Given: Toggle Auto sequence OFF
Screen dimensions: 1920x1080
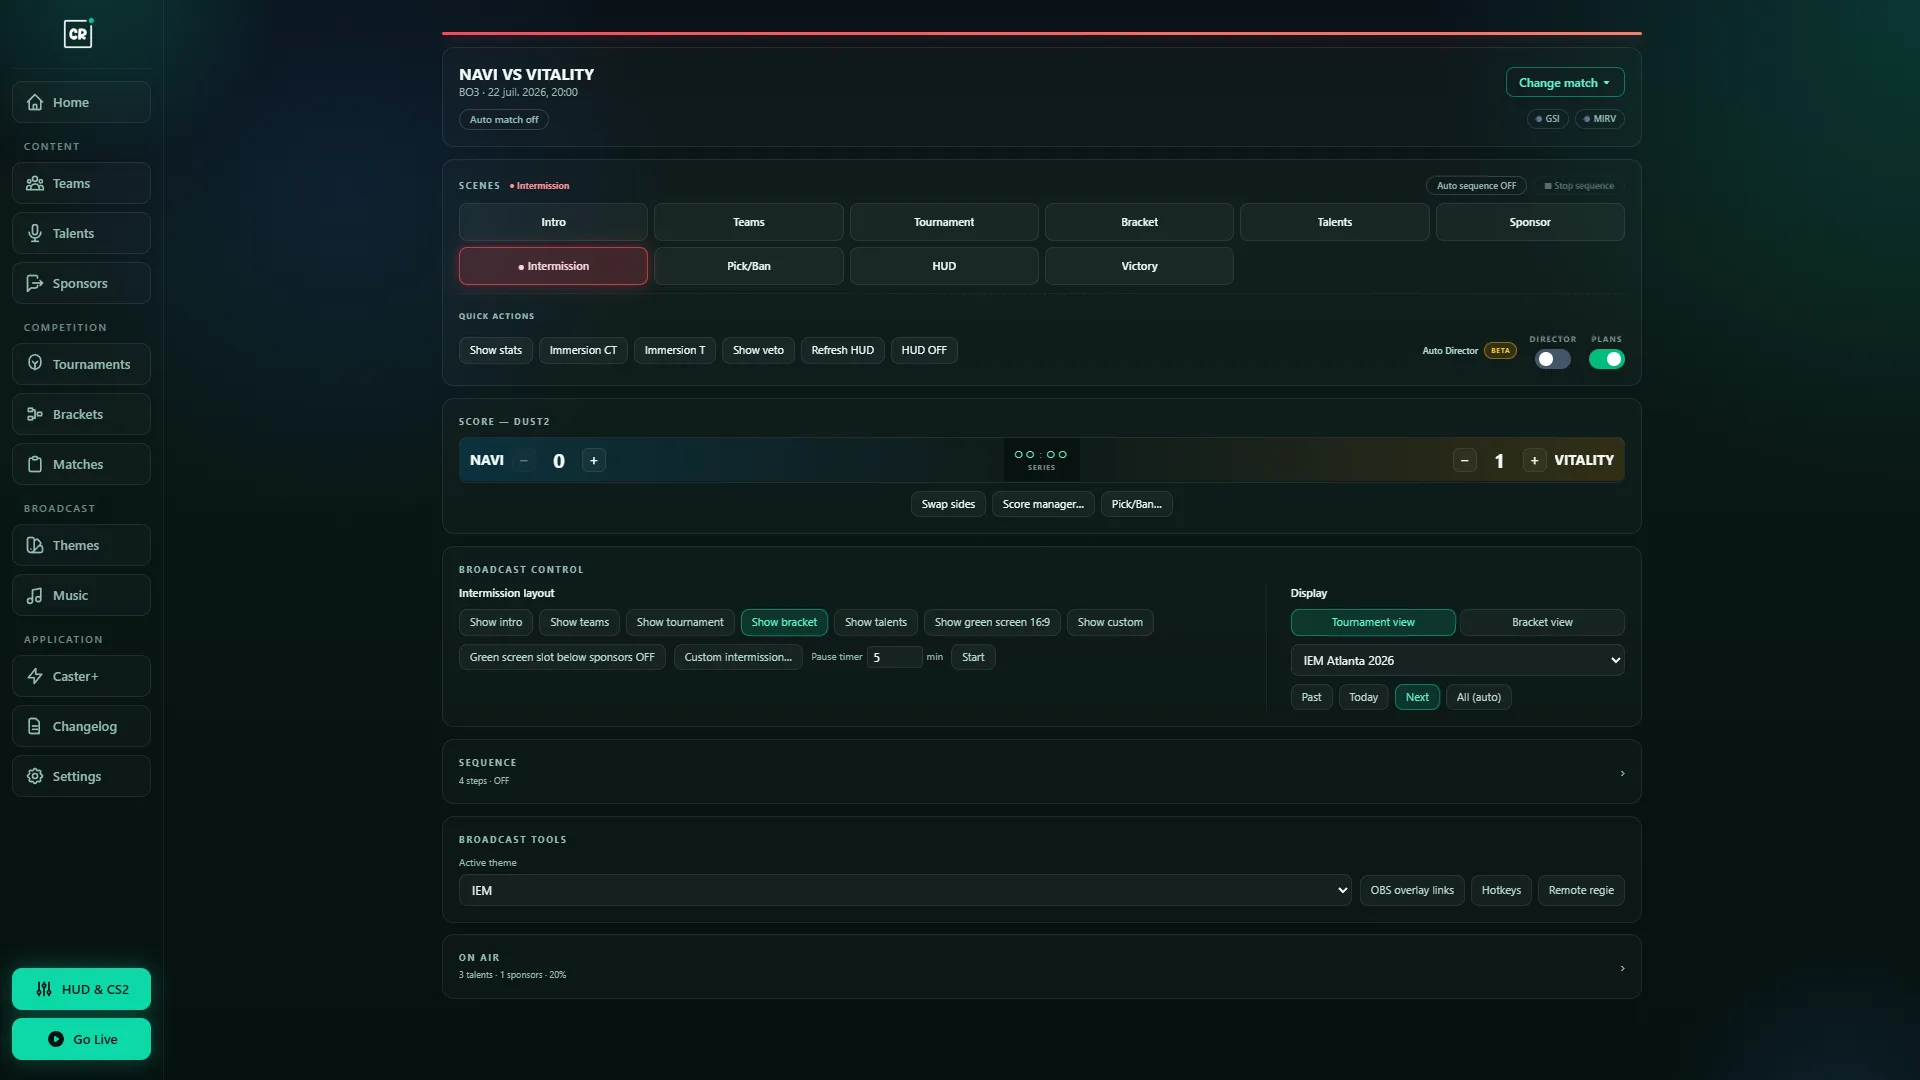Looking at the screenshot, I should [1476, 185].
